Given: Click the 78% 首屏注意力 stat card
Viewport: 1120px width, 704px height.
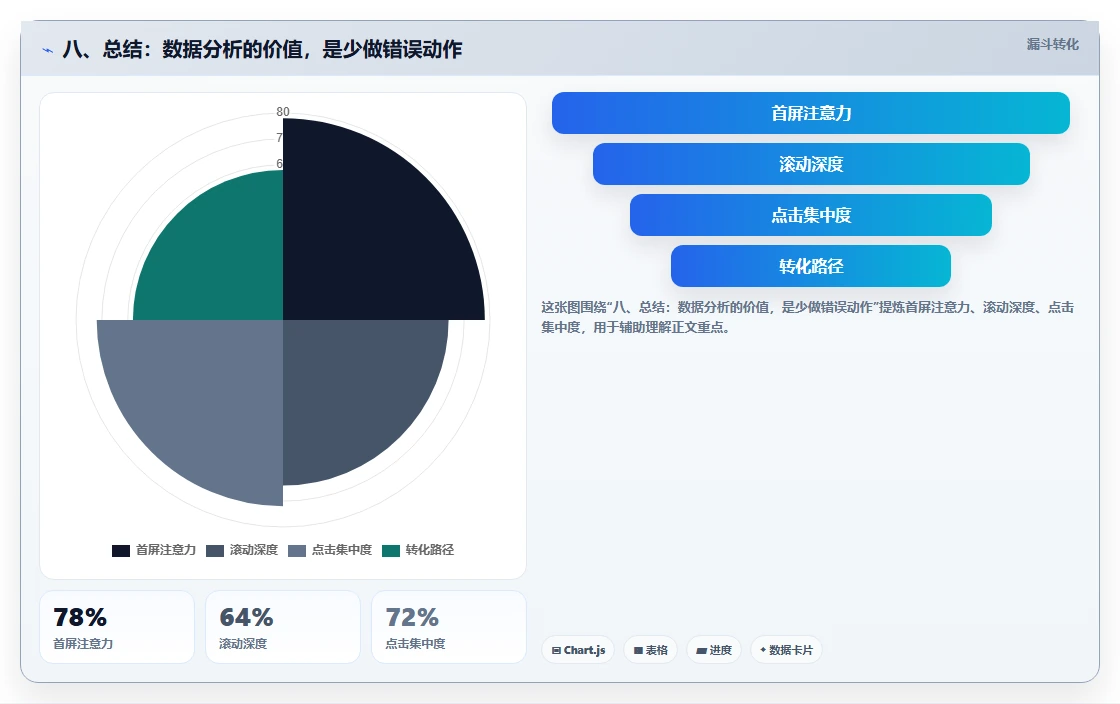Looking at the screenshot, I should click(117, 627).
